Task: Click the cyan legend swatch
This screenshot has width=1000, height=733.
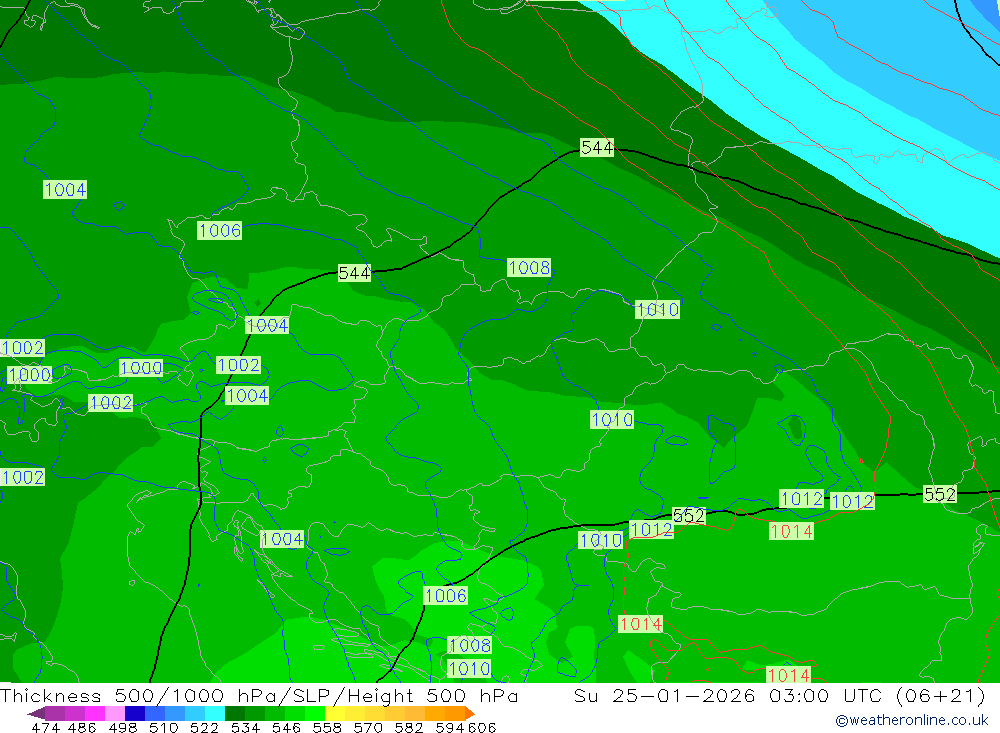Action: pos(215,713)
